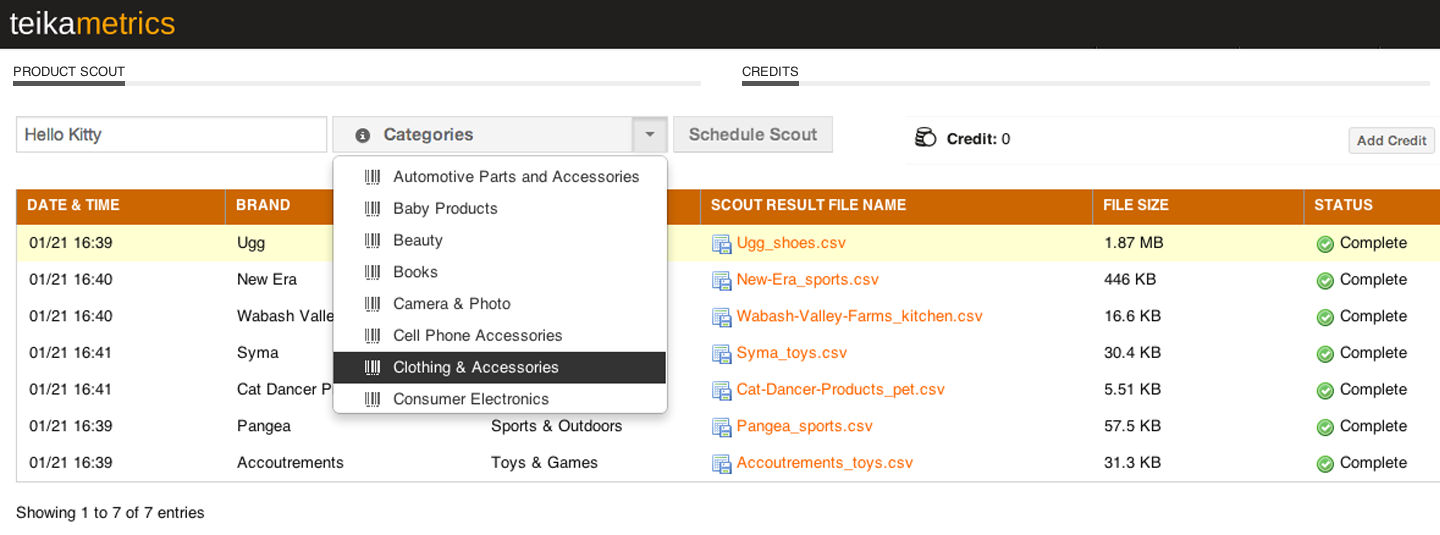Sort table by Status column header

1371,205
